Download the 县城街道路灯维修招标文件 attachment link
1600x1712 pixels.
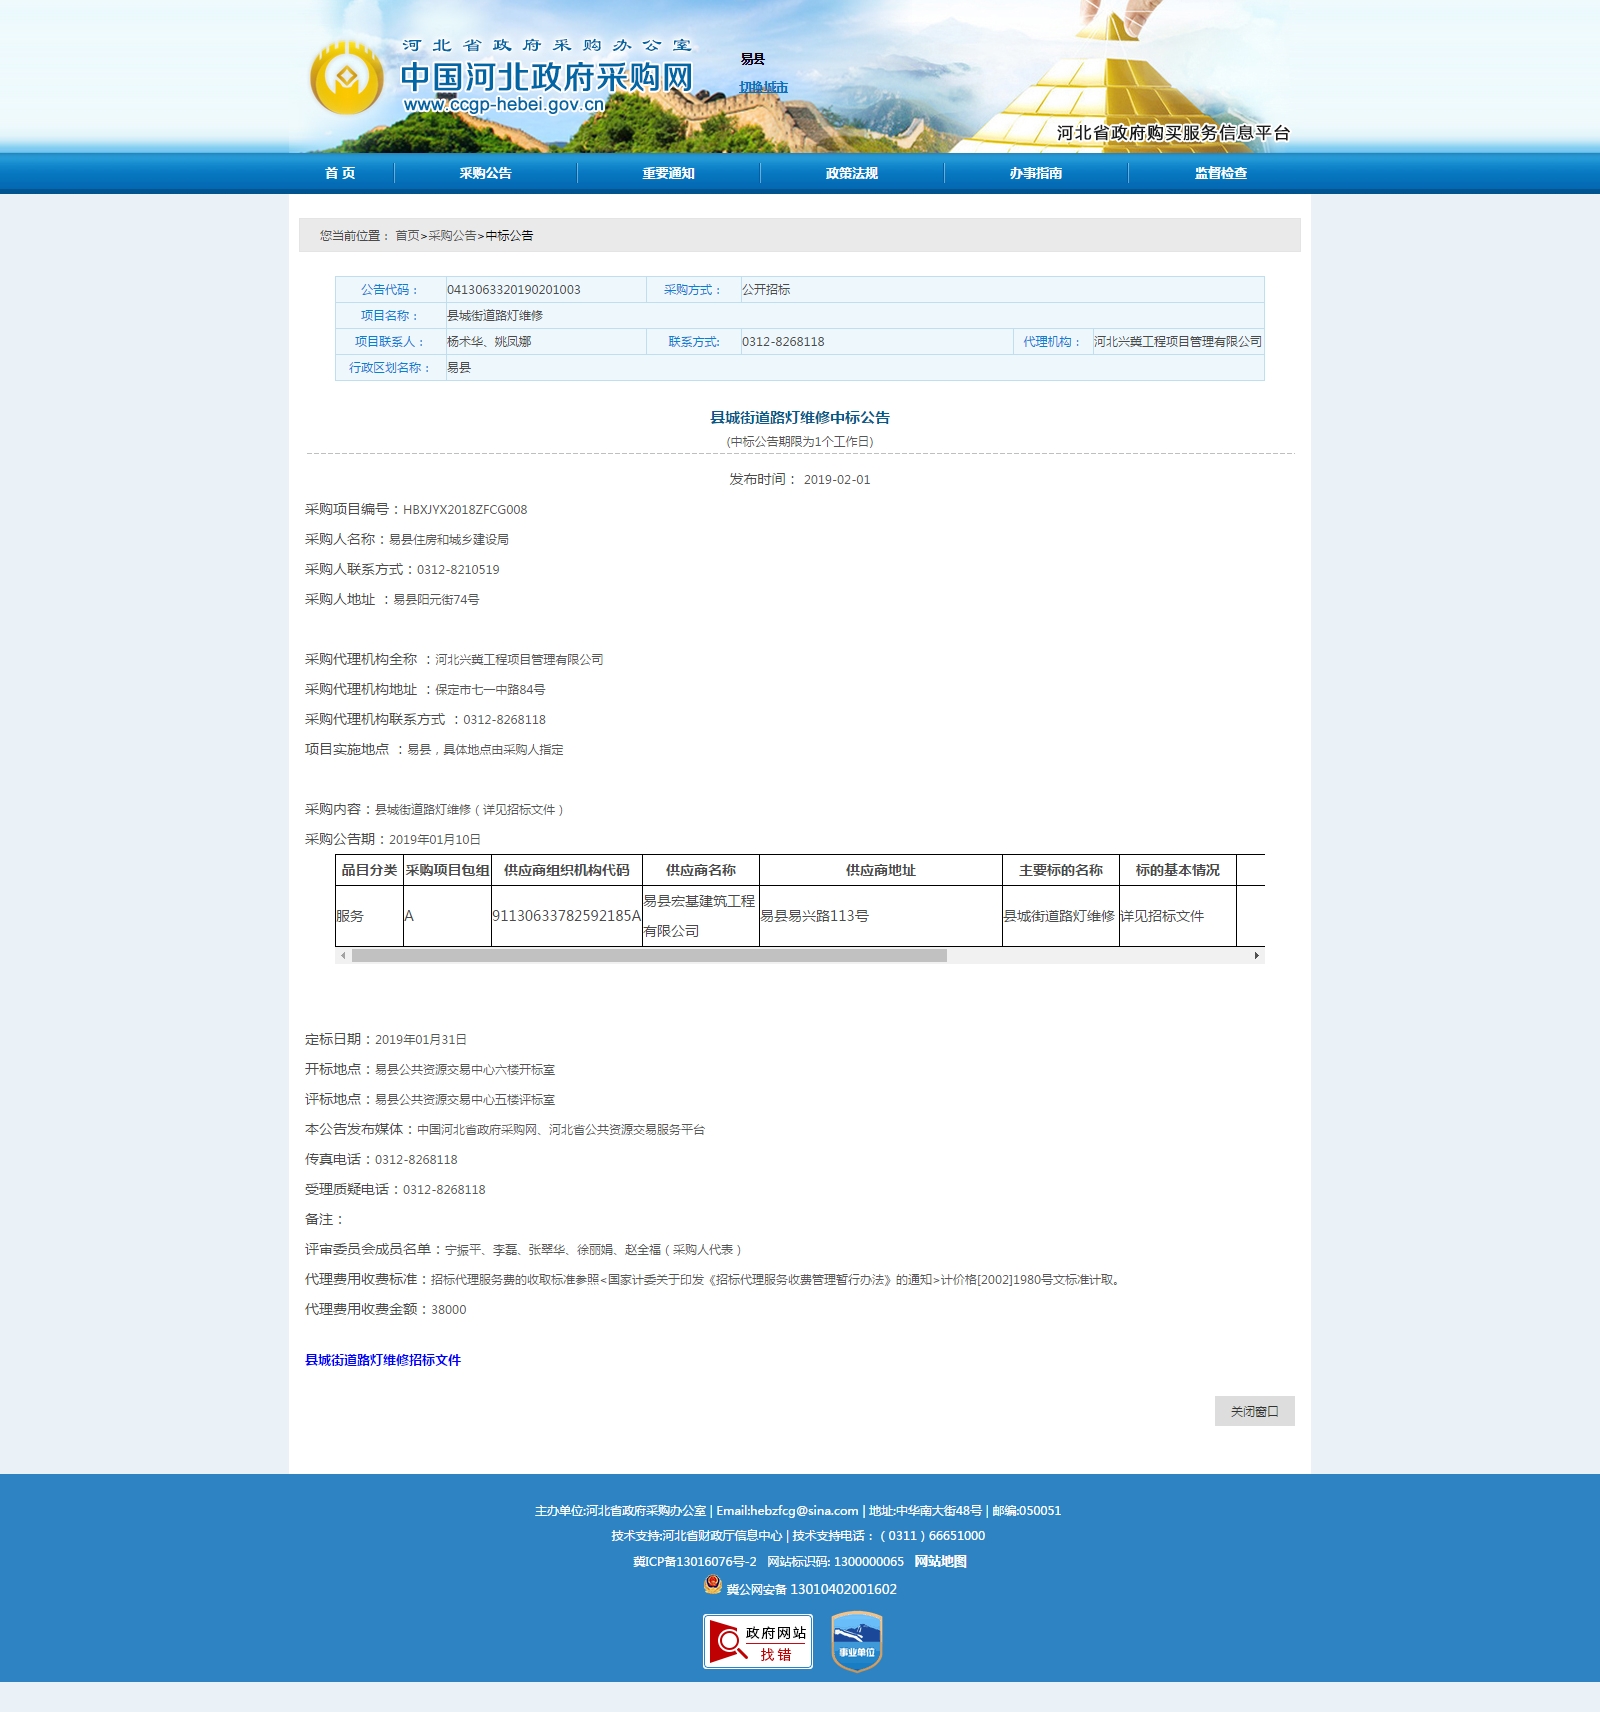pos(383,1360)
